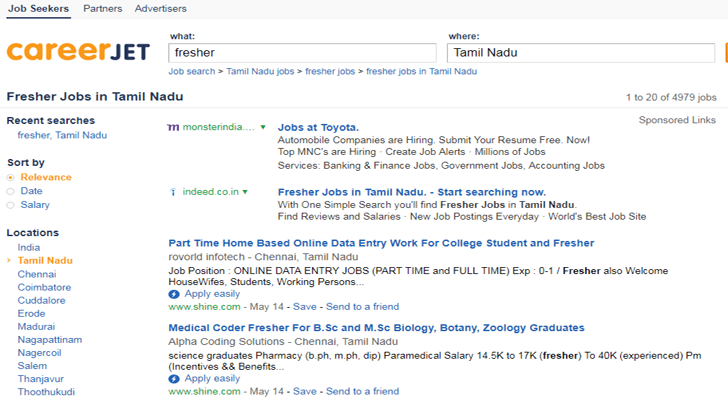The height and width of the screenshot is (400, 728).
Task: Switch to Job Seekers tab
Action: 39,8
